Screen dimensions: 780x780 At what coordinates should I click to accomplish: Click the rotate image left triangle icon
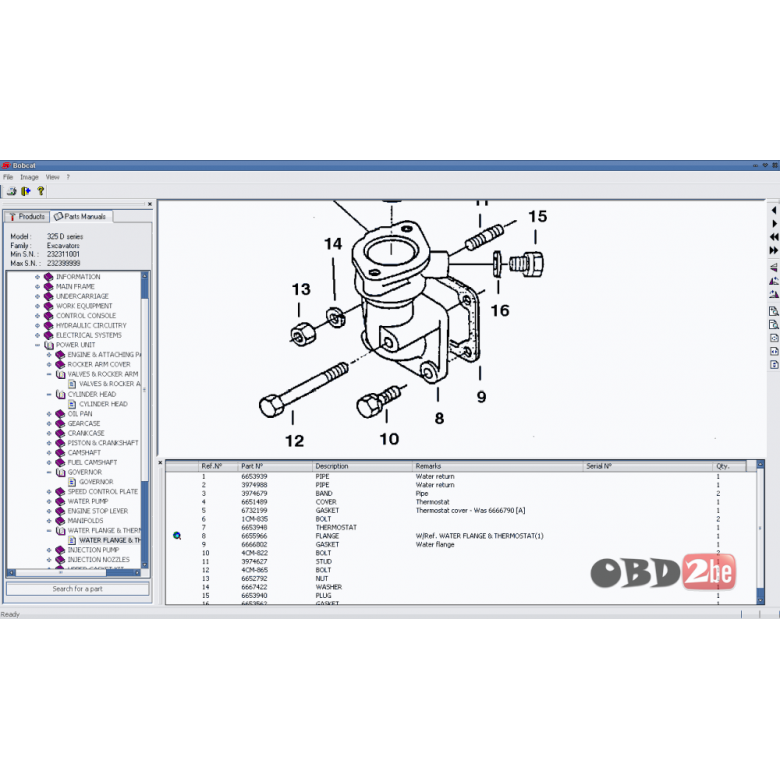click(x=774, y=281)
